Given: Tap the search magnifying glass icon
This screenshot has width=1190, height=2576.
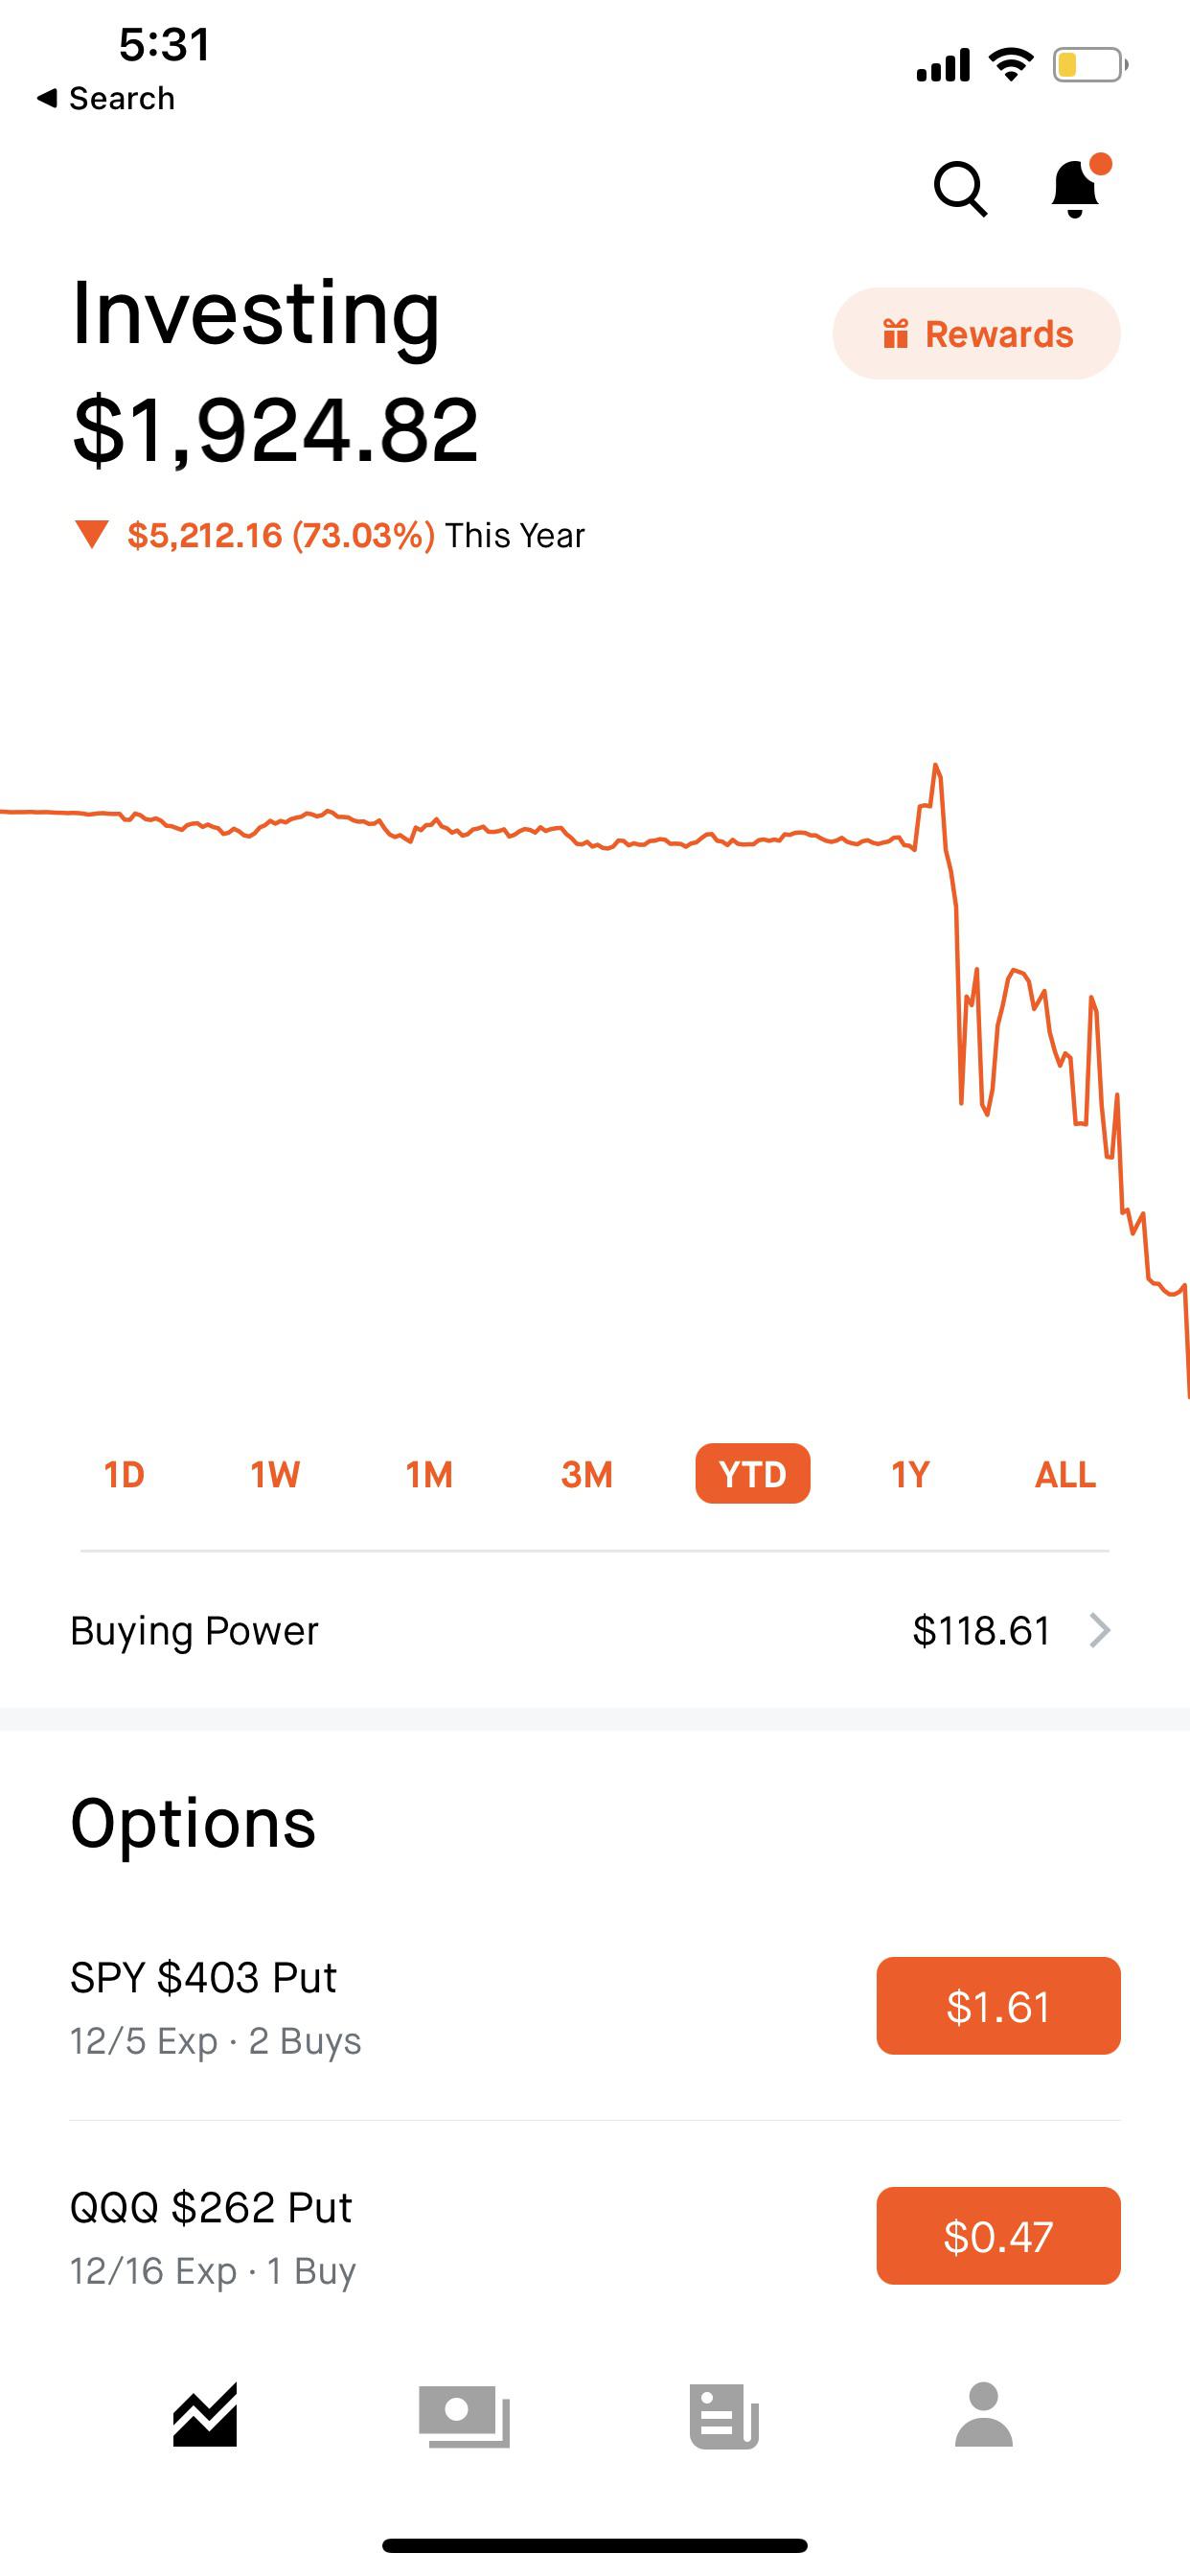Looking at the screenshot, I should click(960, 188).
